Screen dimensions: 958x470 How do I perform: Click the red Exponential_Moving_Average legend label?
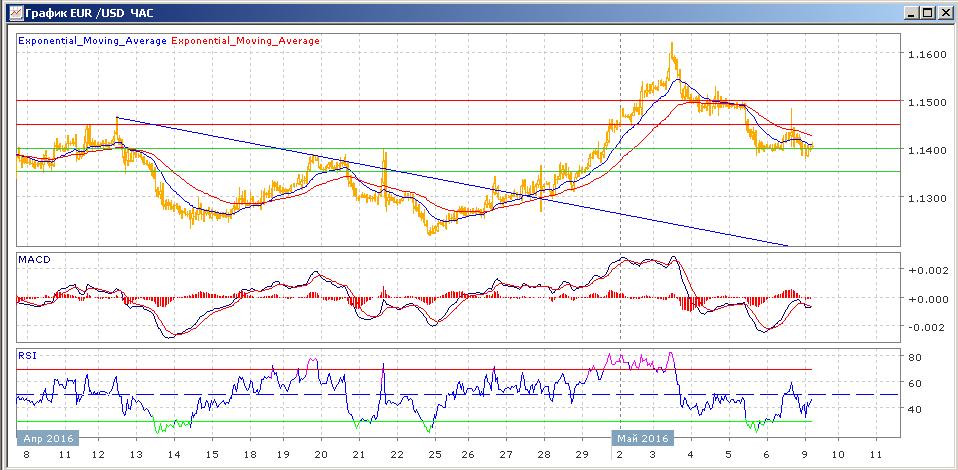(245, 41)
